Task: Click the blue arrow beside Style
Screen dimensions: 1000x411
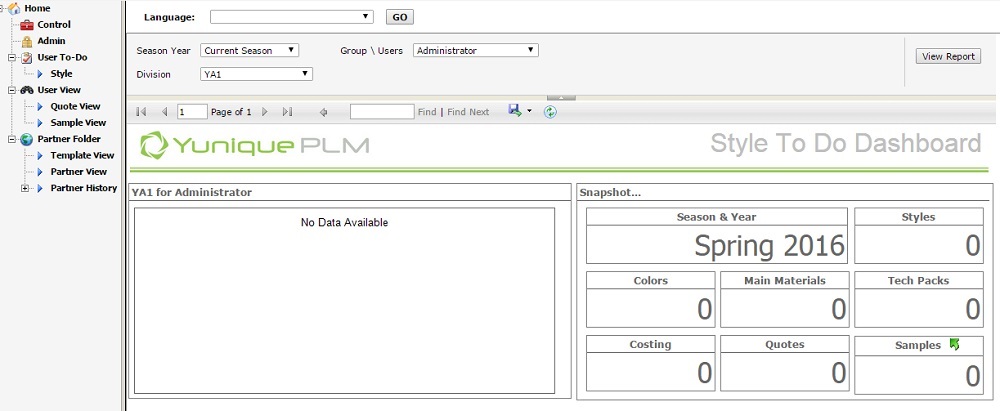Action: 40,74
